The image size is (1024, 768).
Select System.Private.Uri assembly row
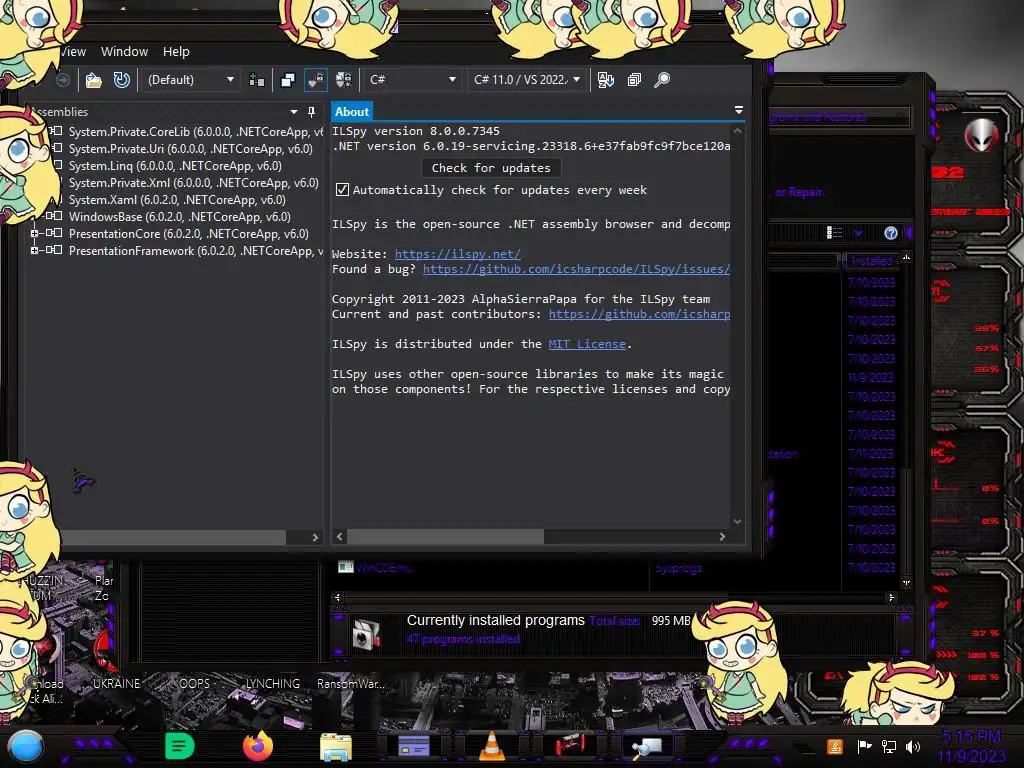[x=190, y=149]
